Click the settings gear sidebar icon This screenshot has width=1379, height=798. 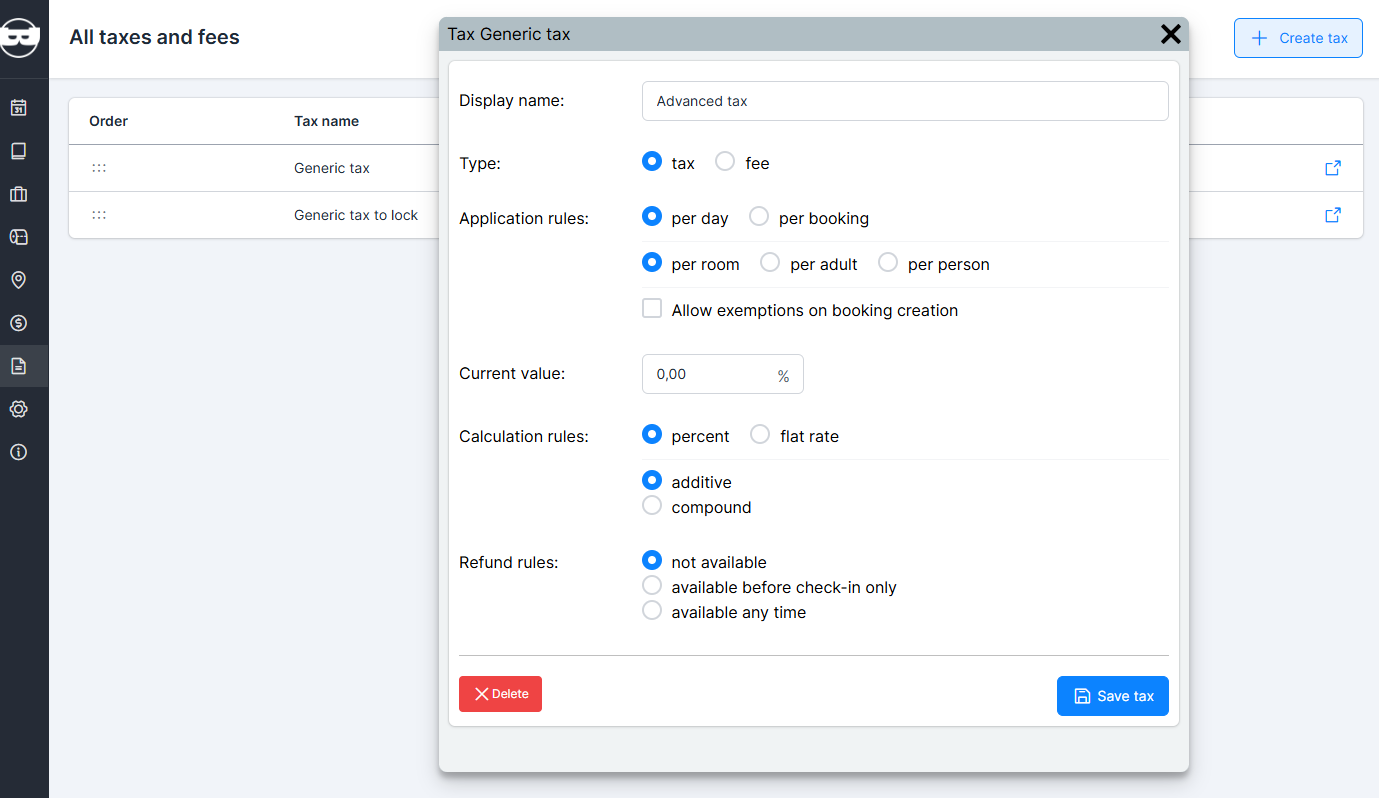tap(18, 409)
